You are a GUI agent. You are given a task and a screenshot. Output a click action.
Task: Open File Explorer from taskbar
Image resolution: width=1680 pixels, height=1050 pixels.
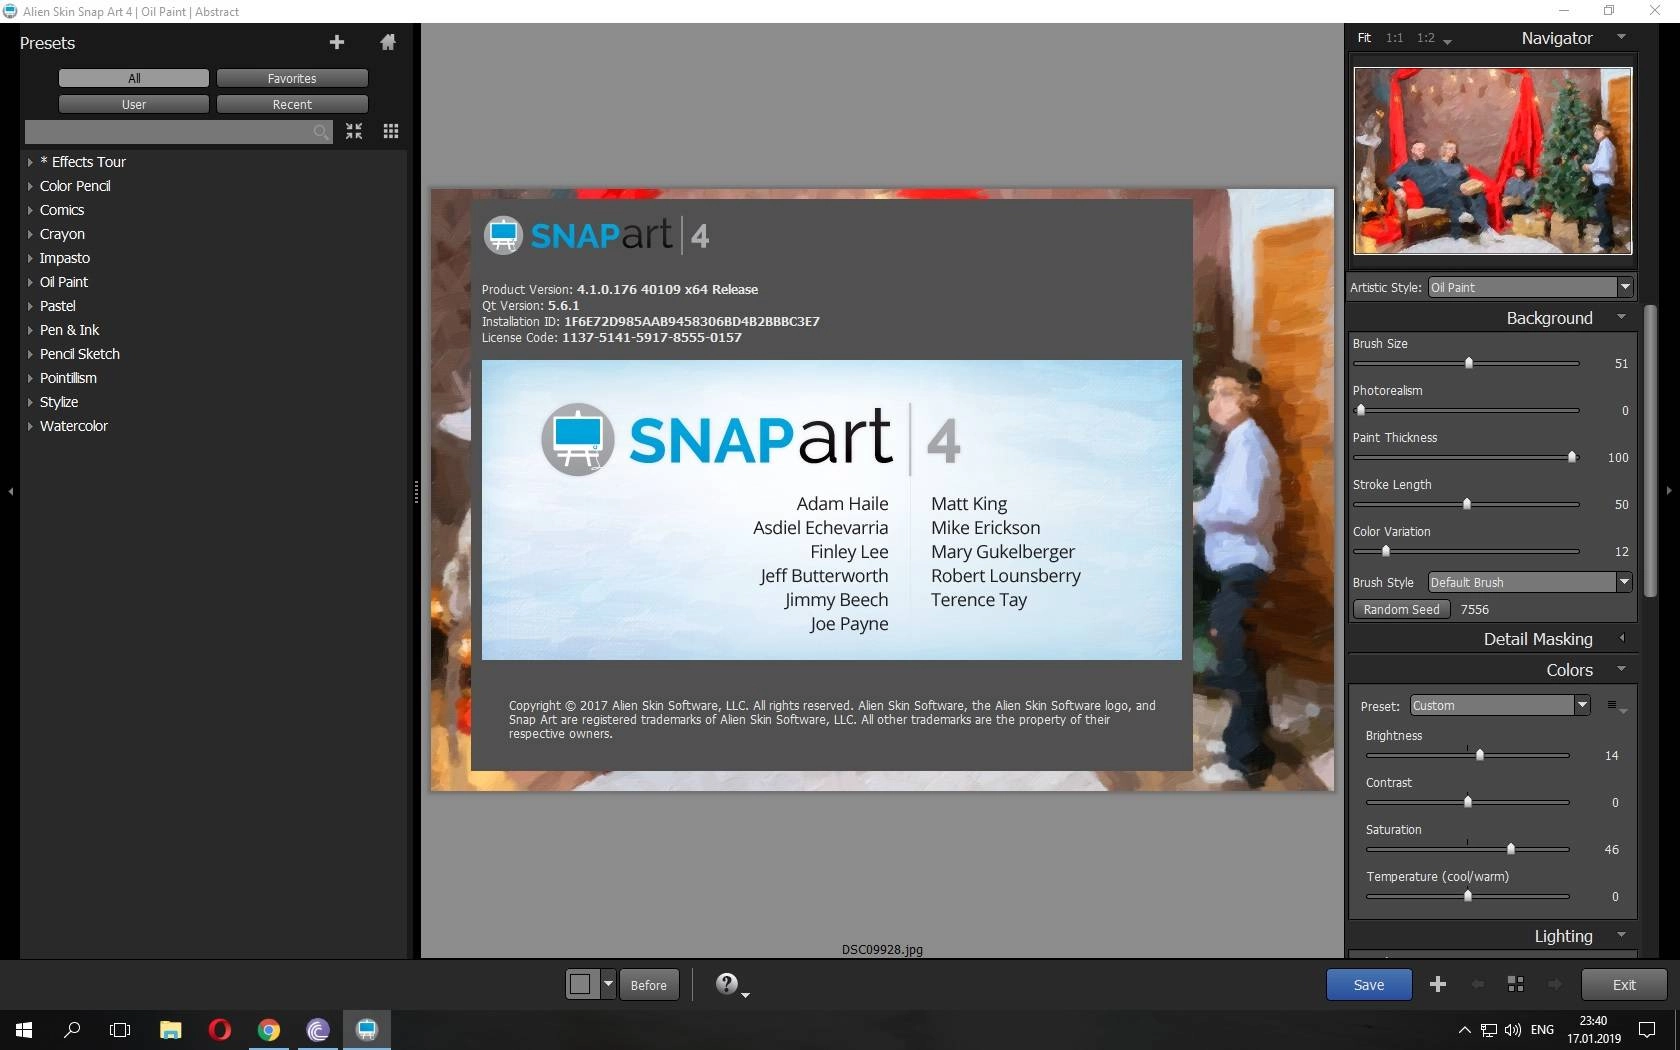[170, 1029]
